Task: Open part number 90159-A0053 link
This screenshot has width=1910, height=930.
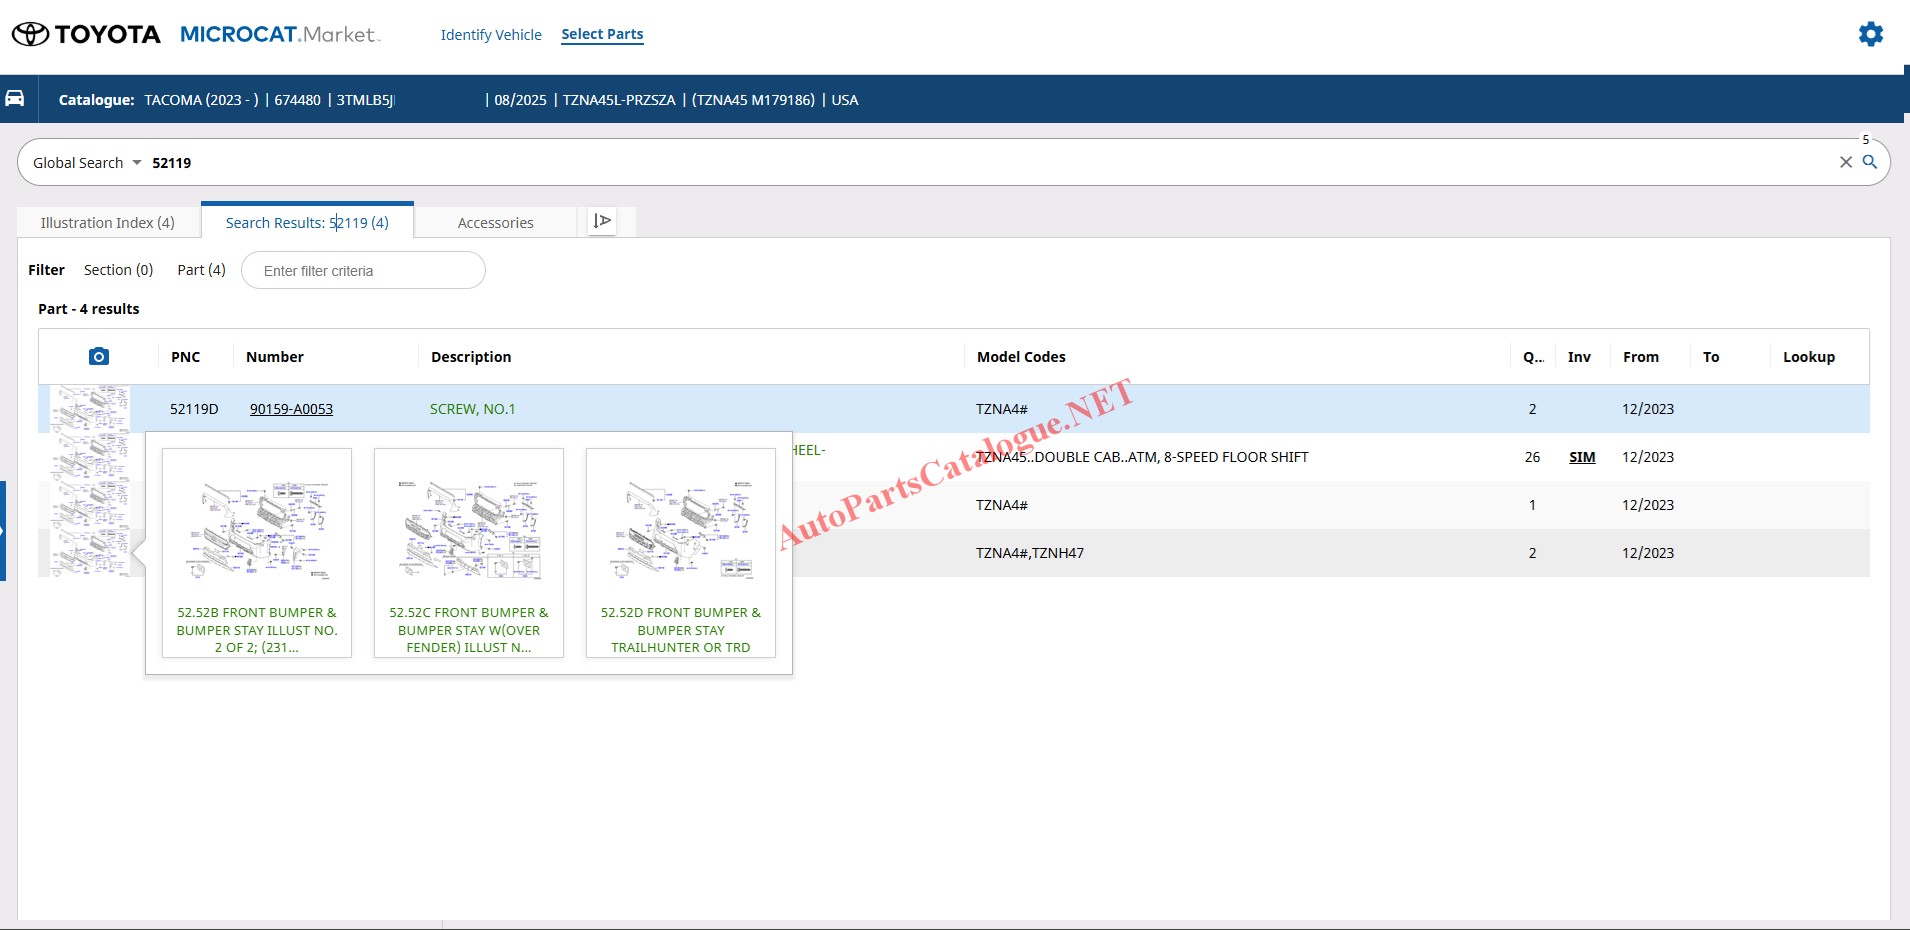Action: (291, 409)
